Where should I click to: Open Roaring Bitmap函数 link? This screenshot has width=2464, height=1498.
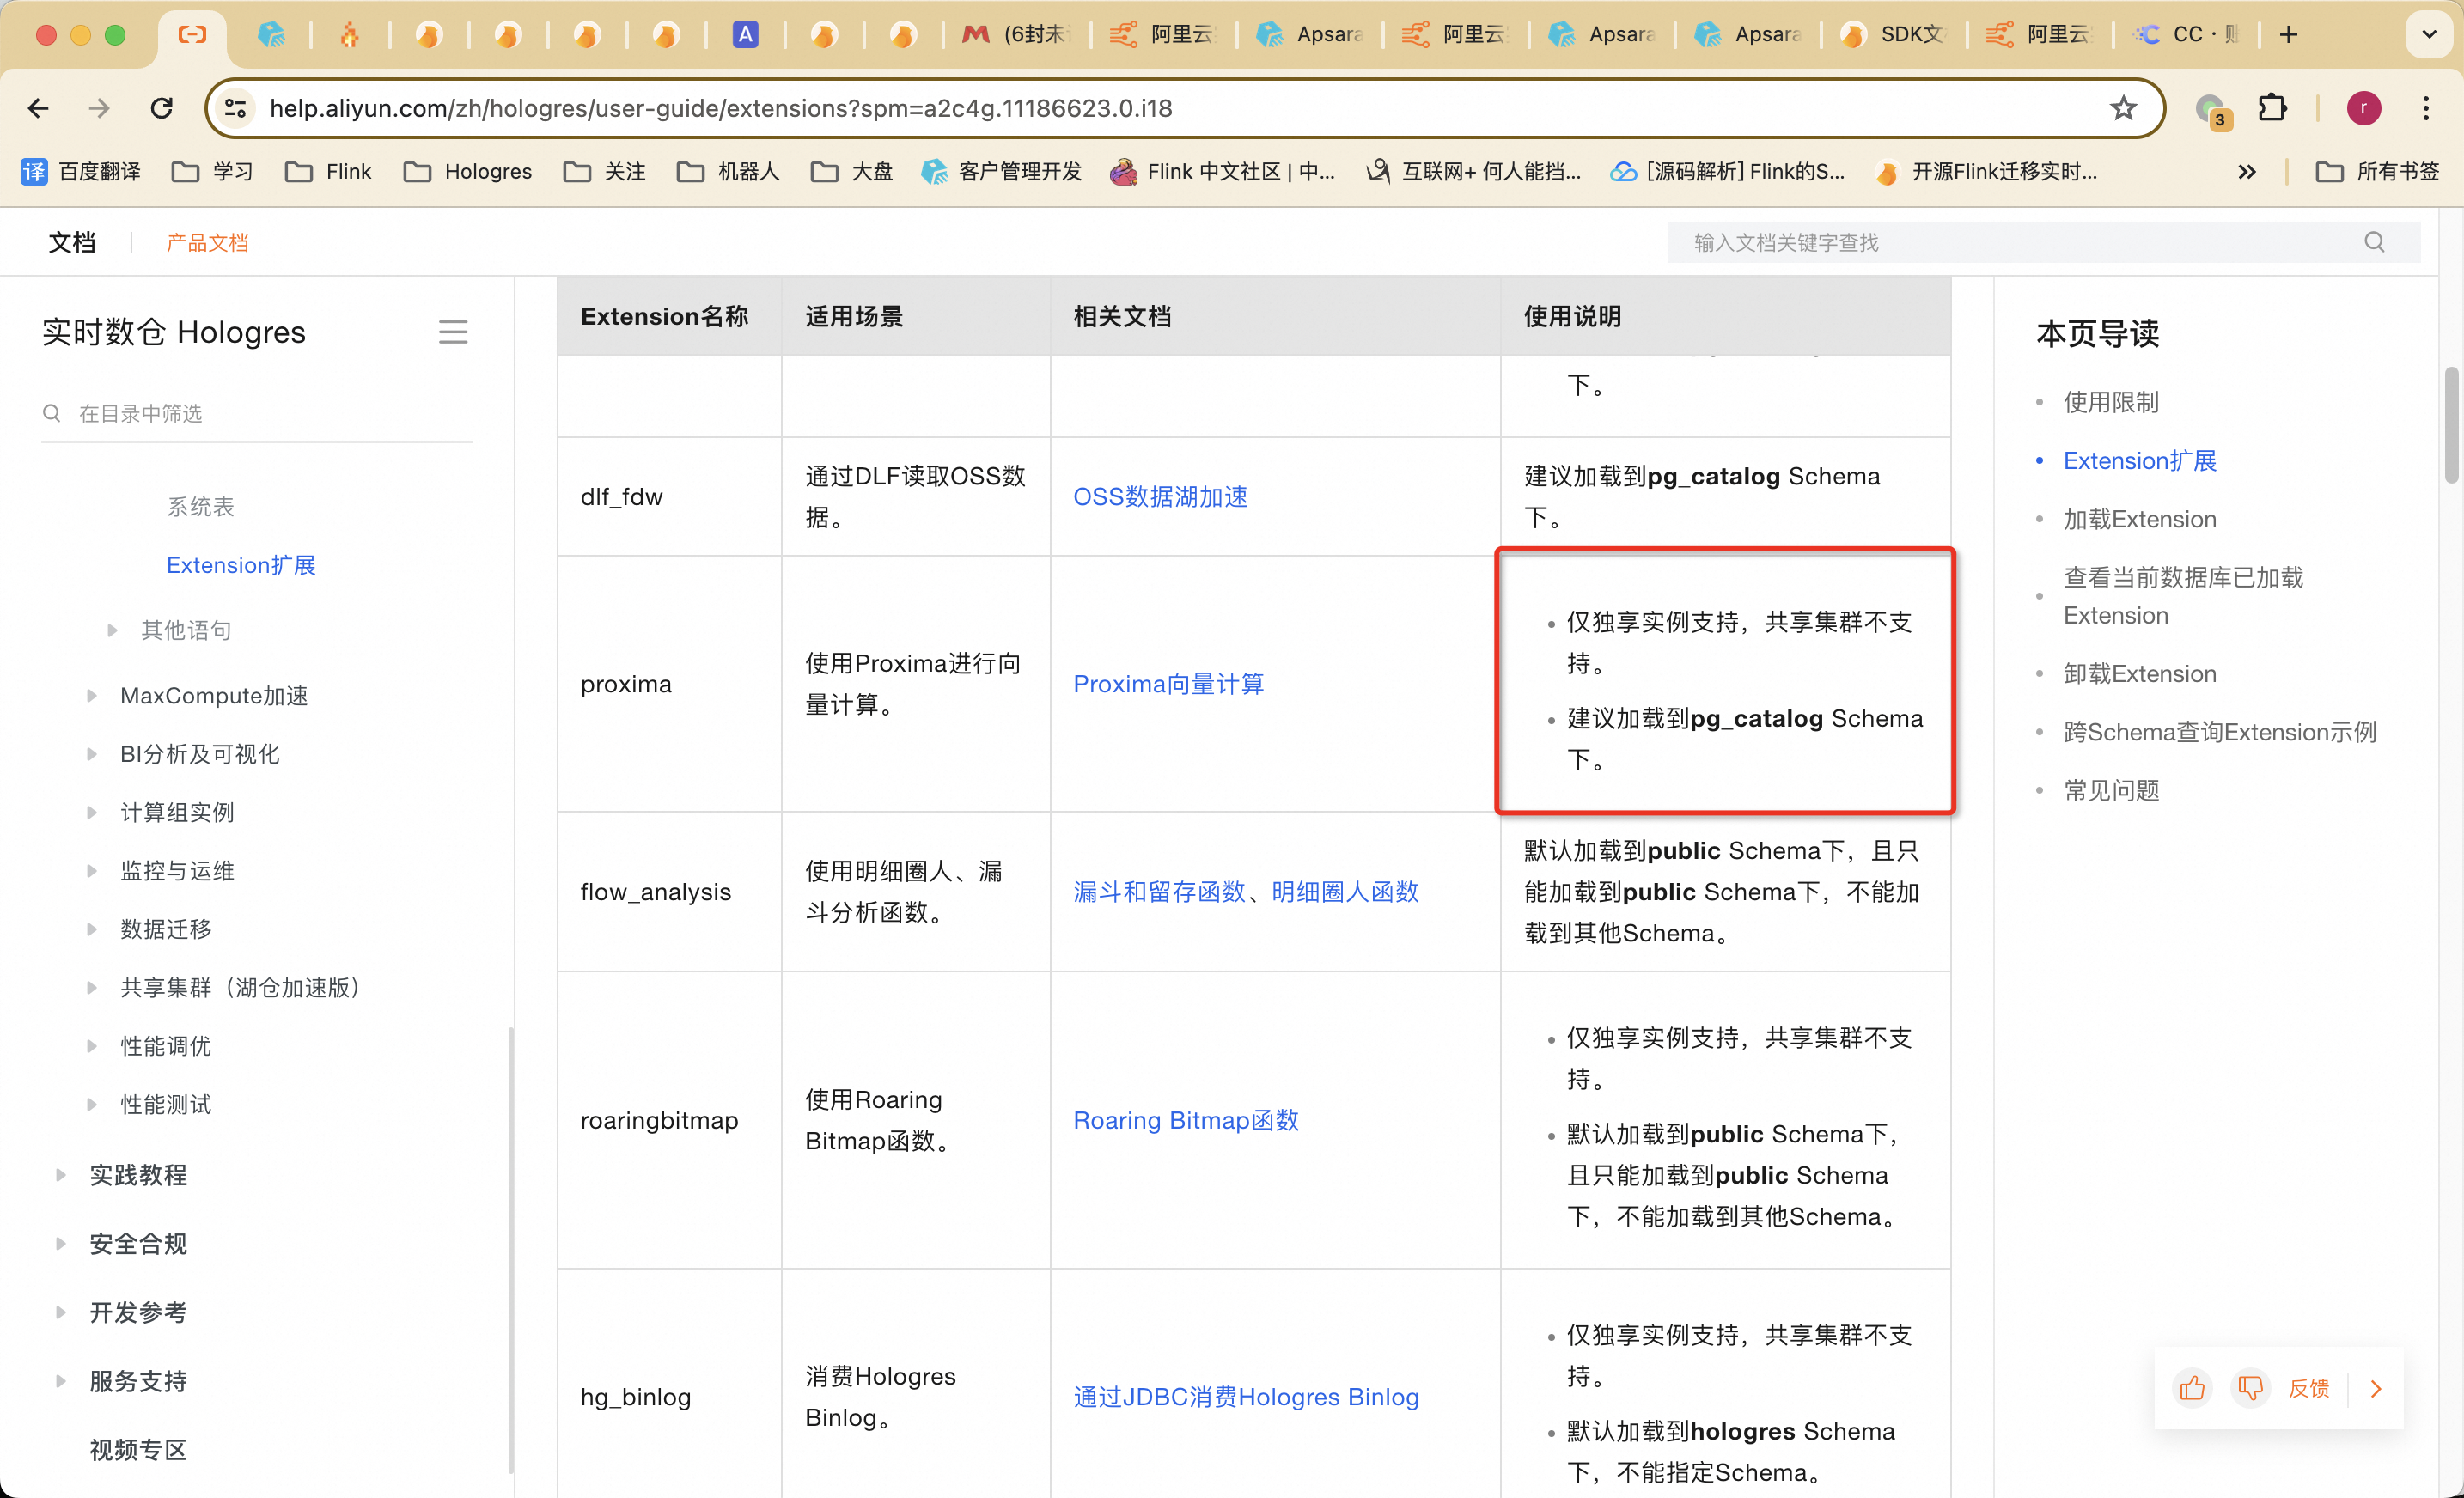[x=1186, y=1120]
